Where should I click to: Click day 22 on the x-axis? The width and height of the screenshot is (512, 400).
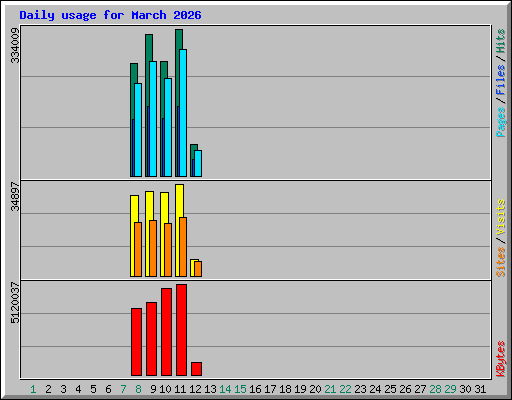click(345, 389)
